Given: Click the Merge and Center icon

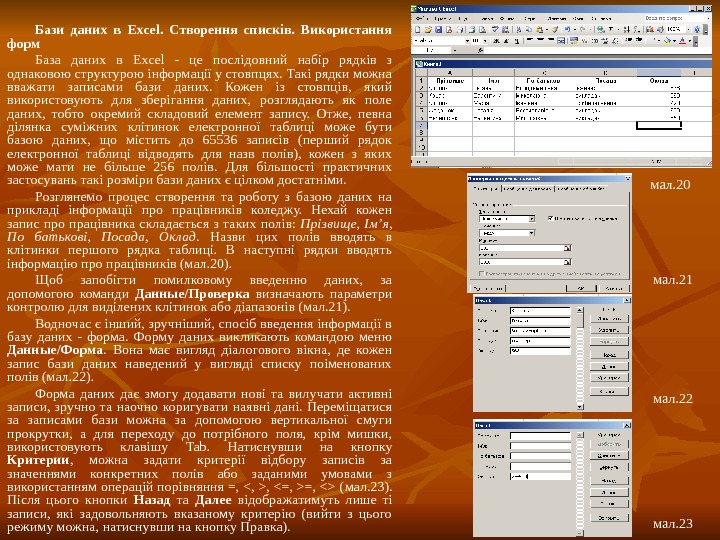Looking at the screenshot, I should point(561,40).
